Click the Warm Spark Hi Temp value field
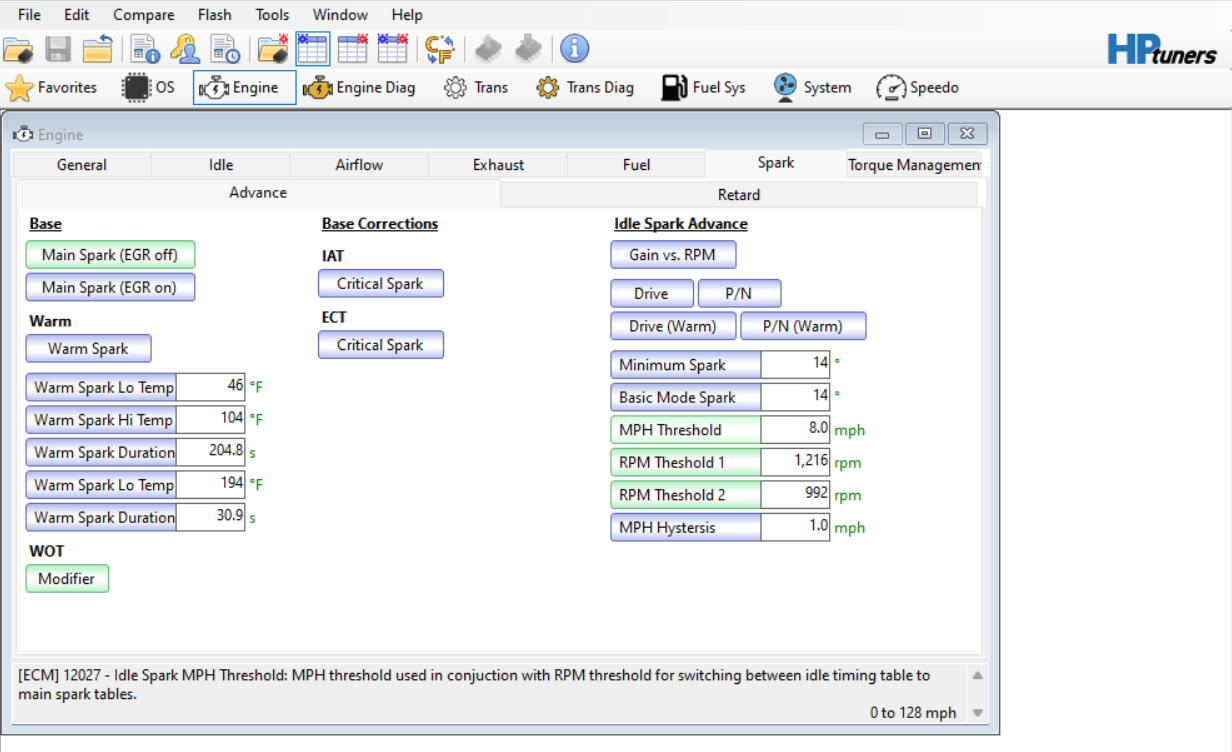This screenshot has height=752, width=1232. [210, 420]
